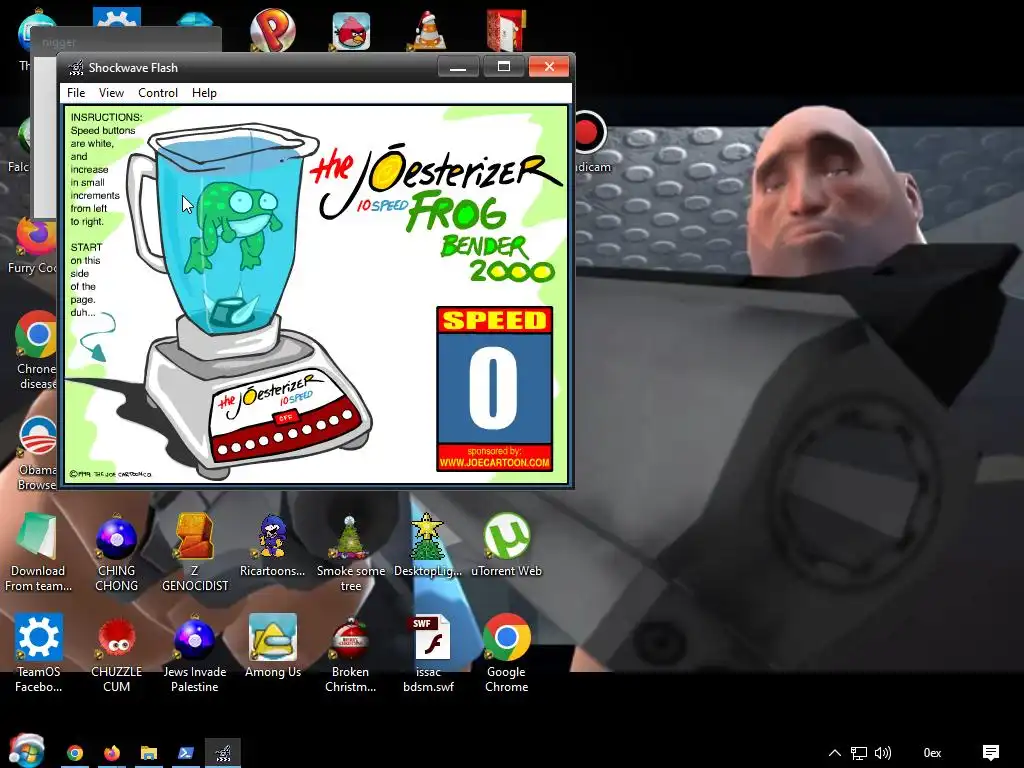Screen dimensions: 1024x768
Task: Click the Flash Player taskbar button
Action: (x=223, y=753)
